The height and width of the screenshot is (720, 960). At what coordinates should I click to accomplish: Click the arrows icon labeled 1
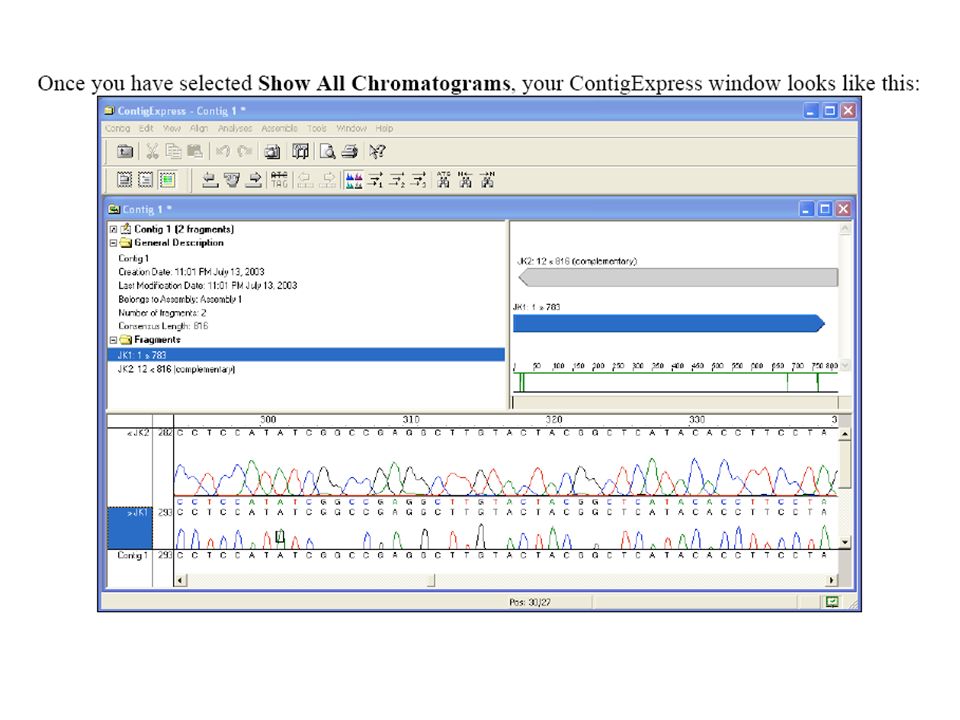[x=375, y=180]
